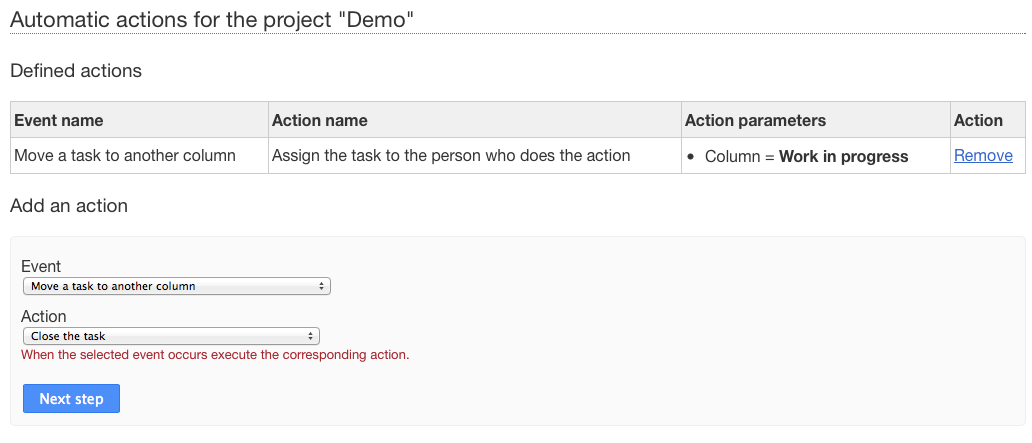Click the Defined actions heading
The image size is (1032, 443).
[76, 71]
